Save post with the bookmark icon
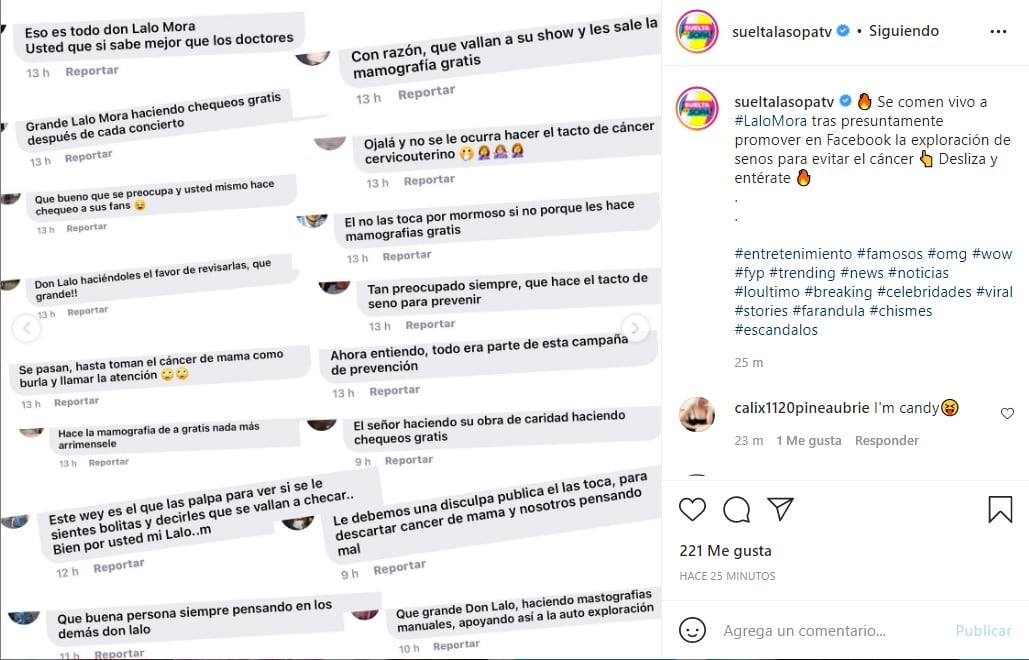Image resolution: width=1029 pixels, height=660 pixels. click(1000, 510)
